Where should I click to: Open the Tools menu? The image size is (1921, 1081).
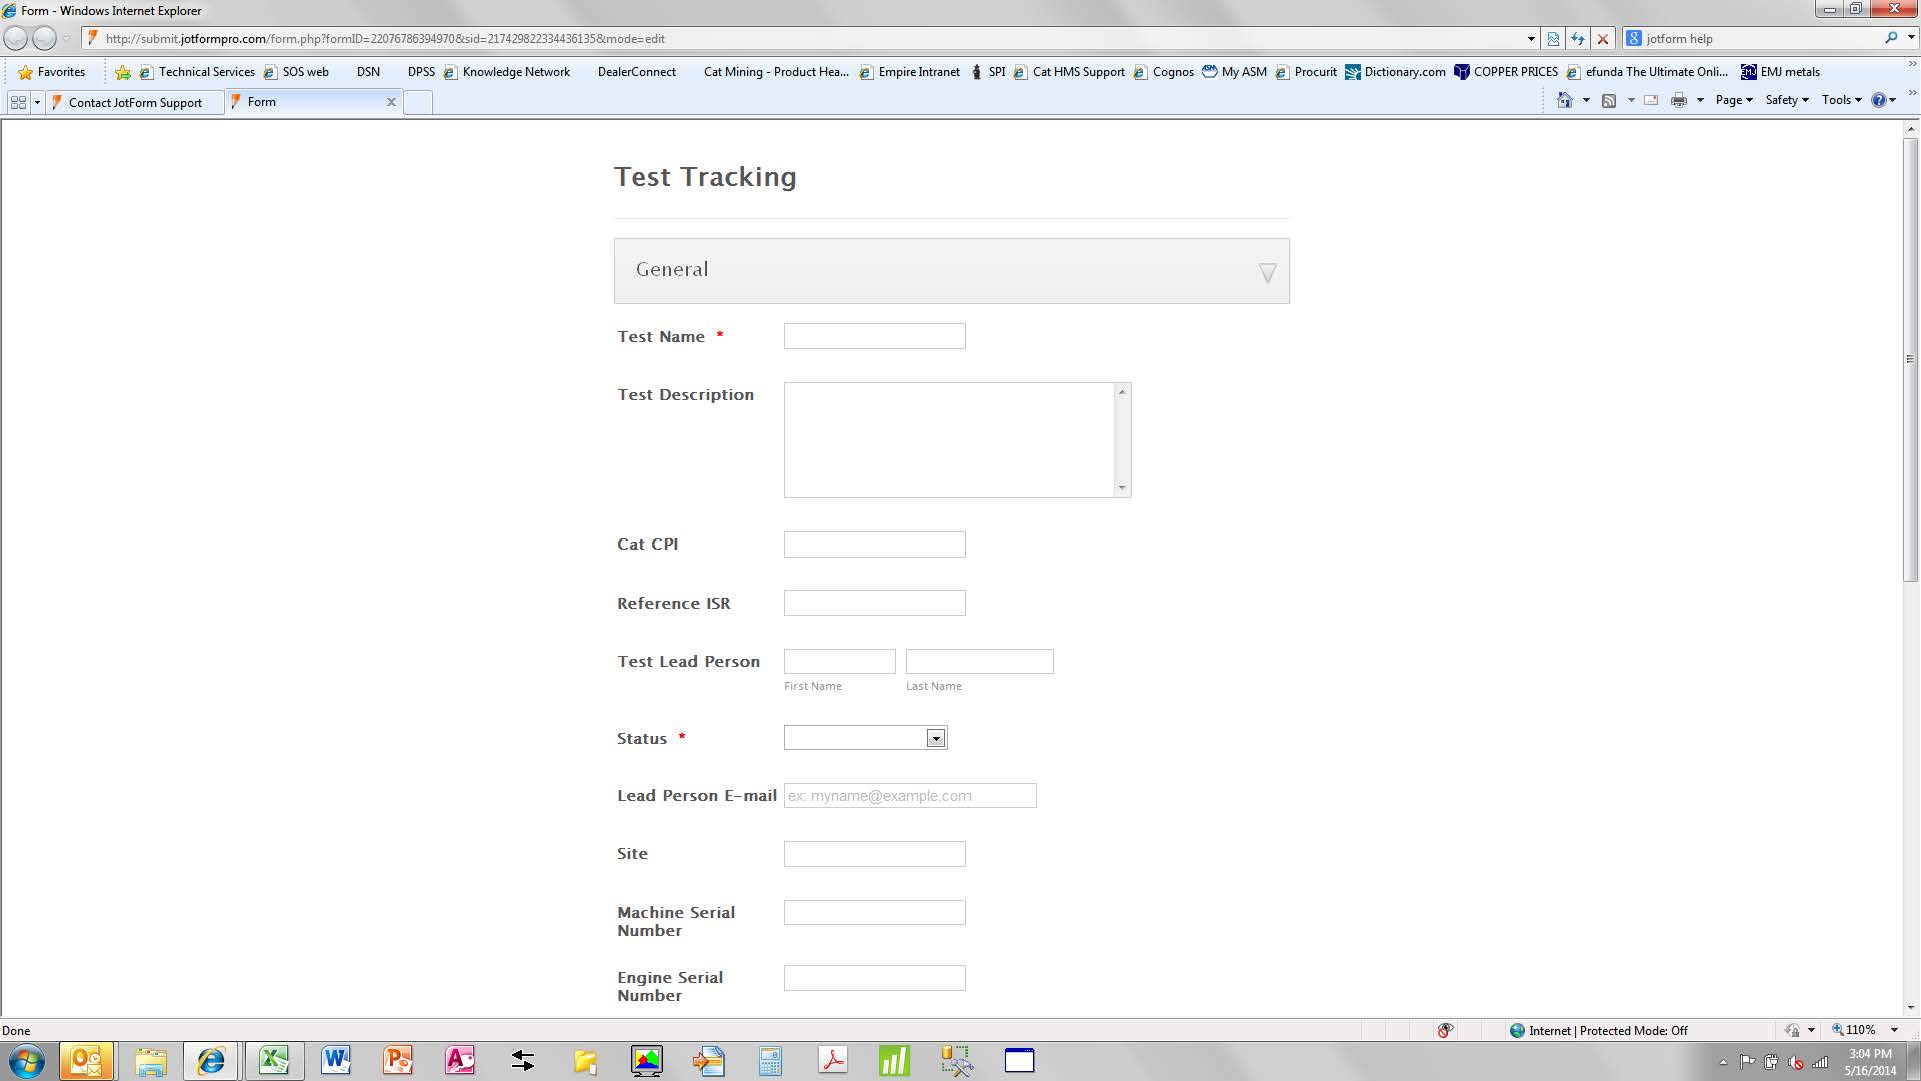pos(1840,100)
